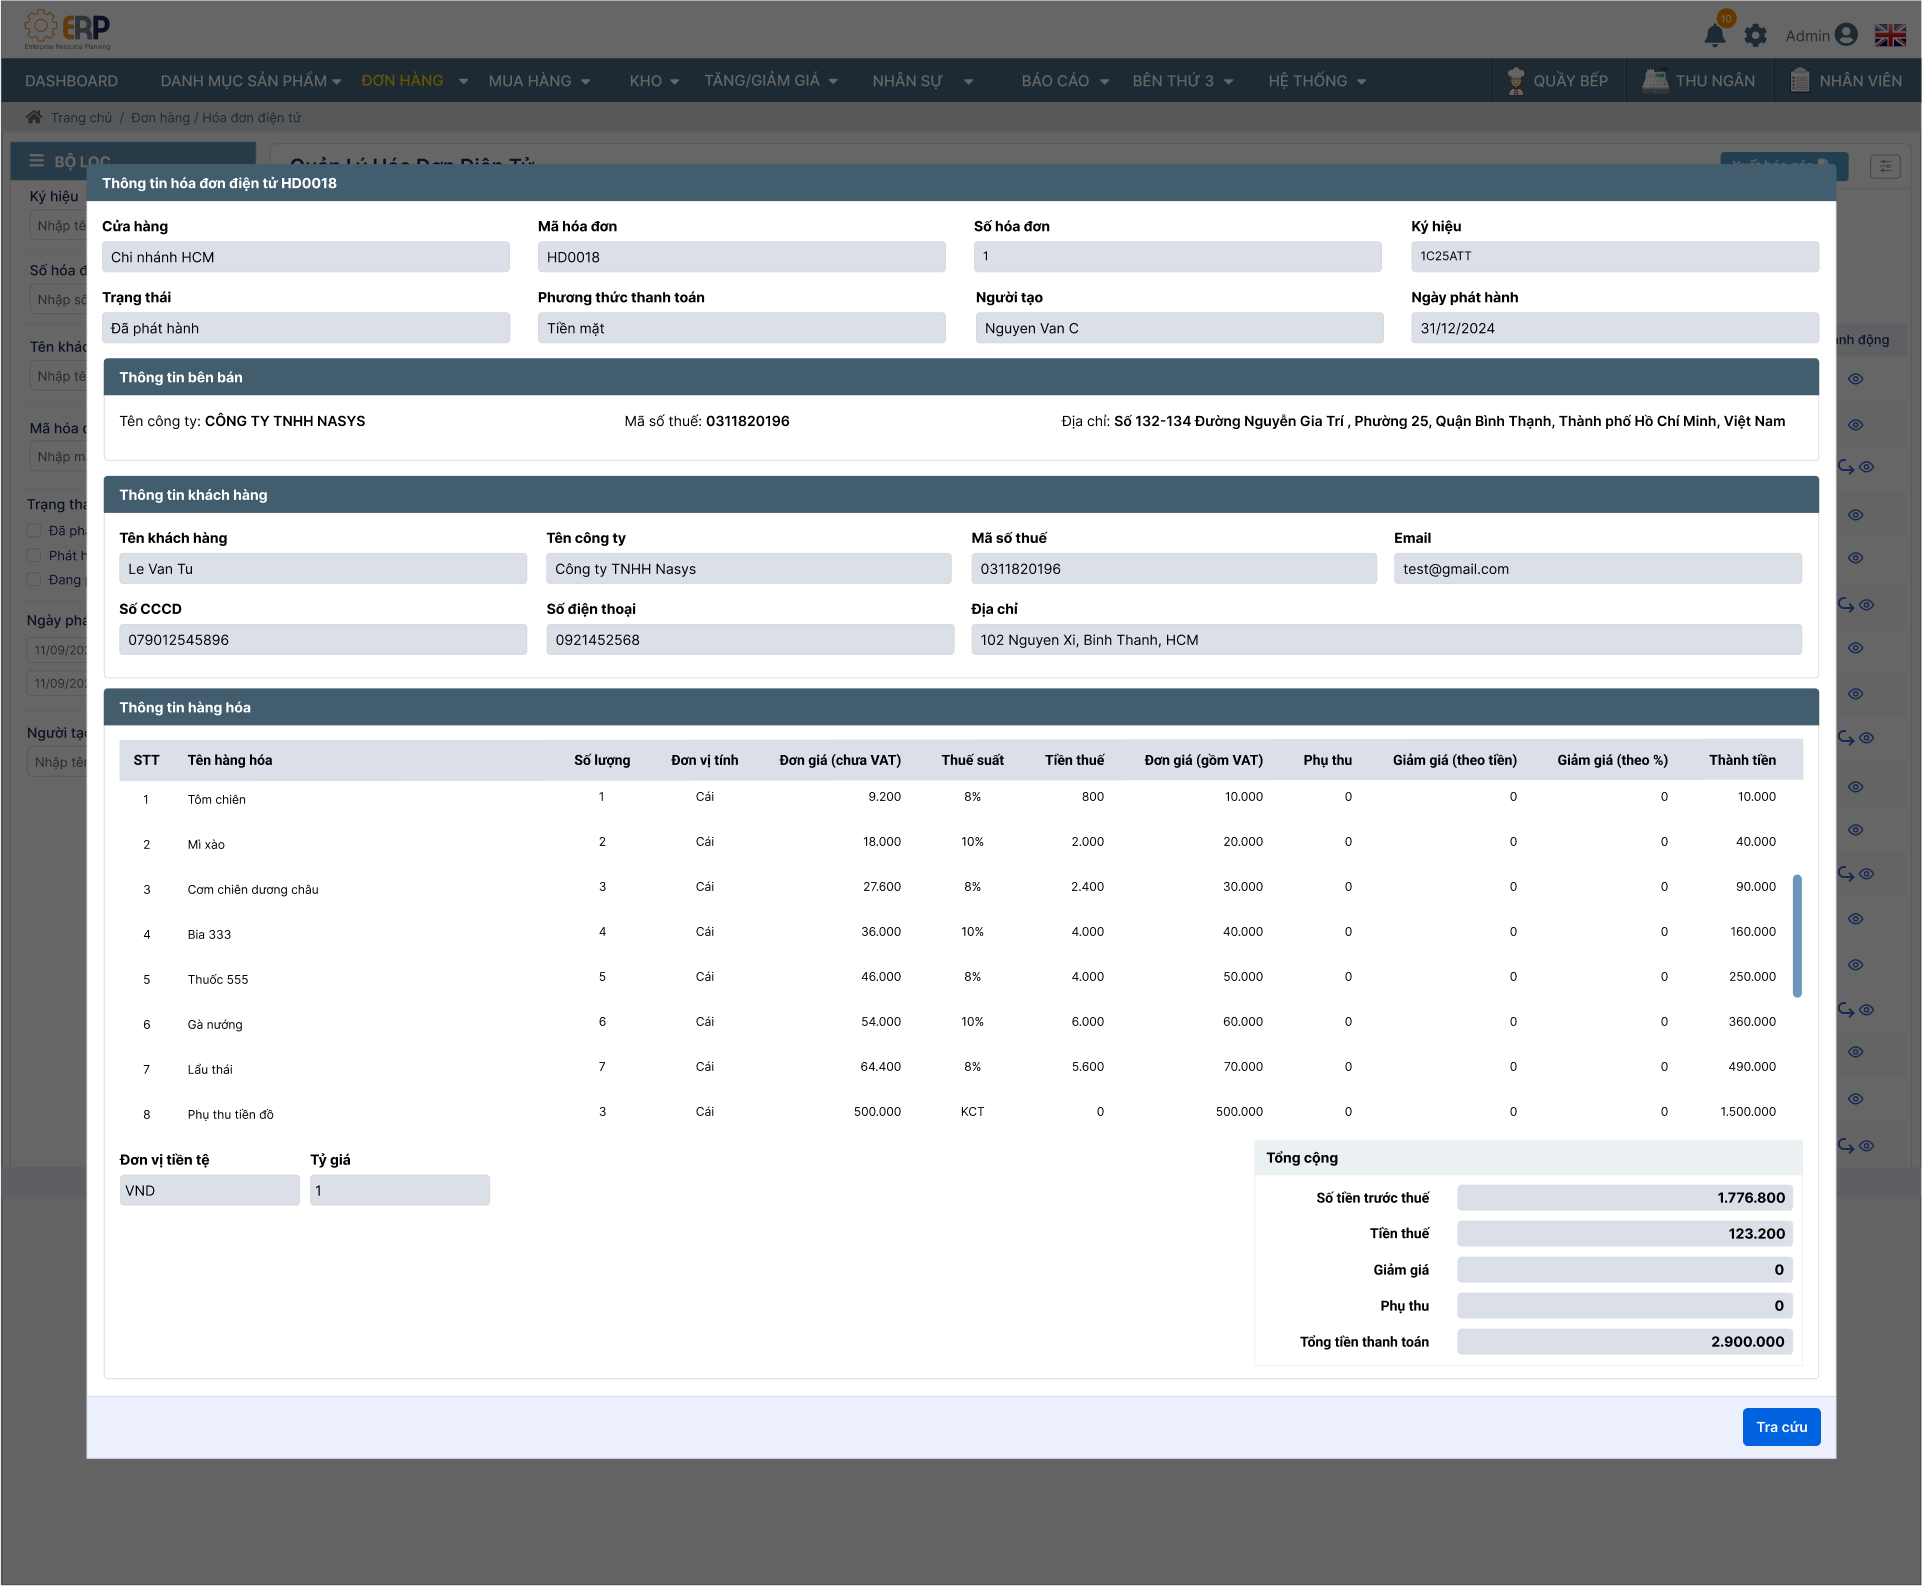1922x1586 pixels.
Task: Click the Người tạo field 'Nguyen Van C'
Action: pyautogui.click(x=1179, y=328)
